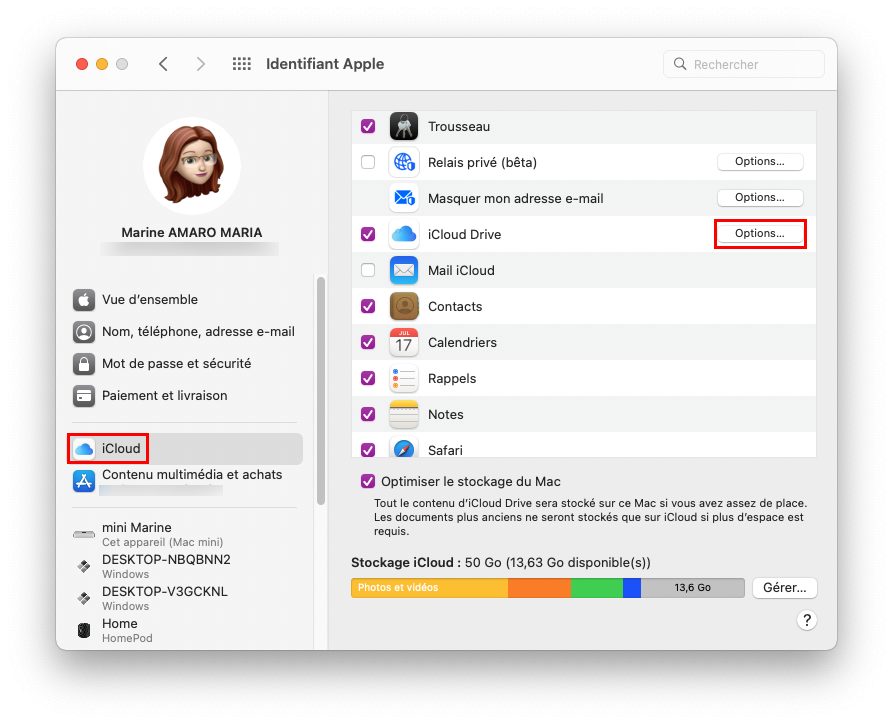Select Mot de passe et sécurité
This screenshot has height=724, width=893.
(x=176, y=364)
